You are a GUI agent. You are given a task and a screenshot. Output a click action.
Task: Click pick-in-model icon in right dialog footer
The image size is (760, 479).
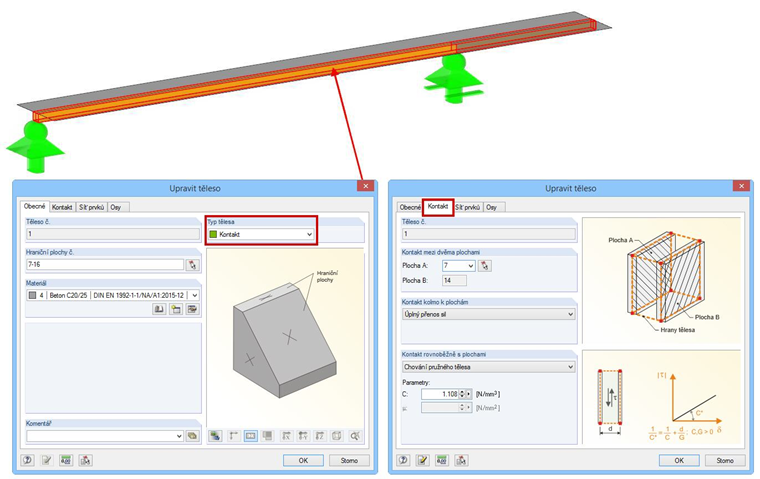pos(461,460)
